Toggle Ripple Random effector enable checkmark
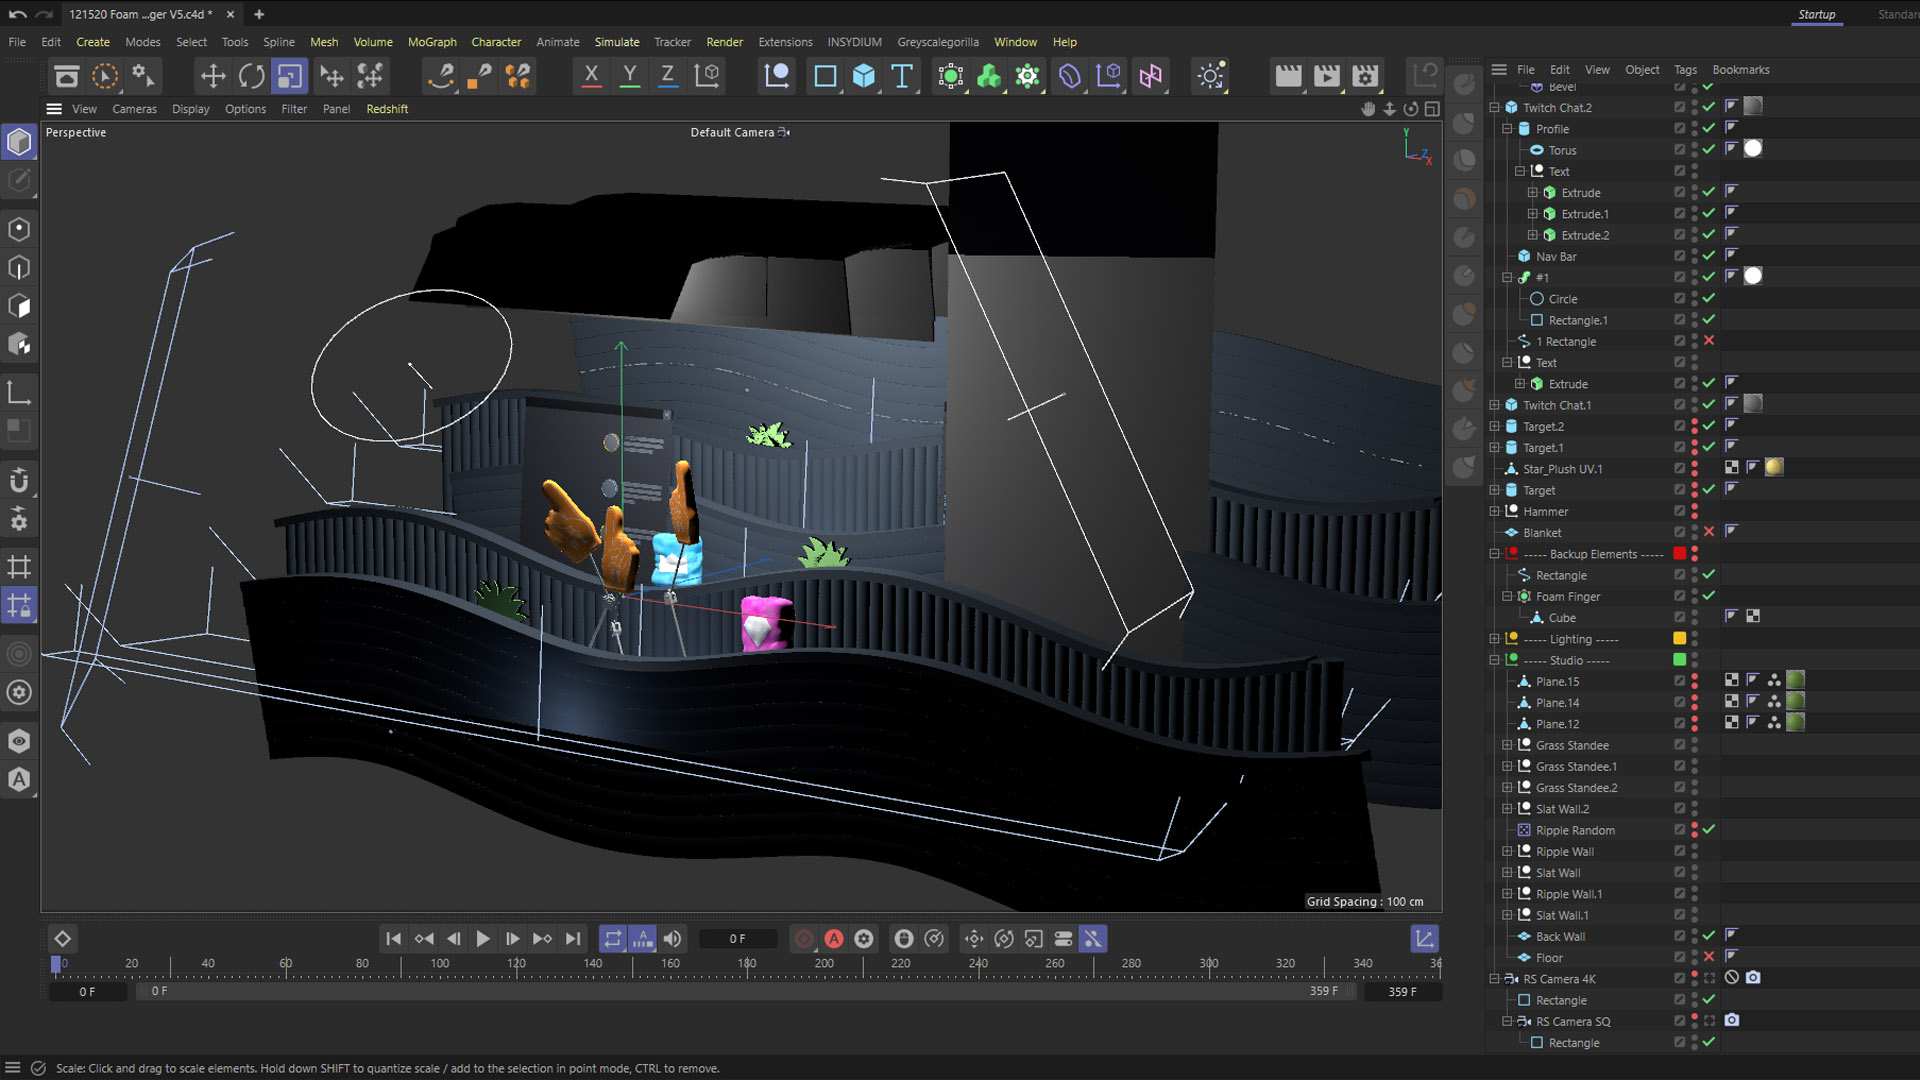The height and width of the screenshot is (1080, 1920). [x=1709, y=830]
